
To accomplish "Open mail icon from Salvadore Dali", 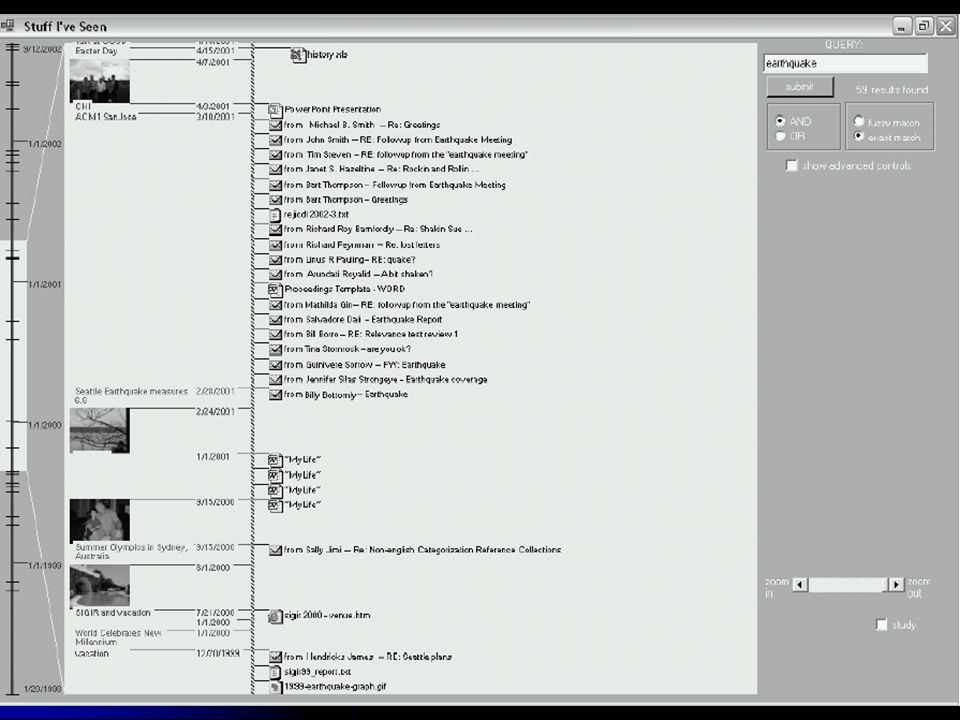I will point(276,320).
